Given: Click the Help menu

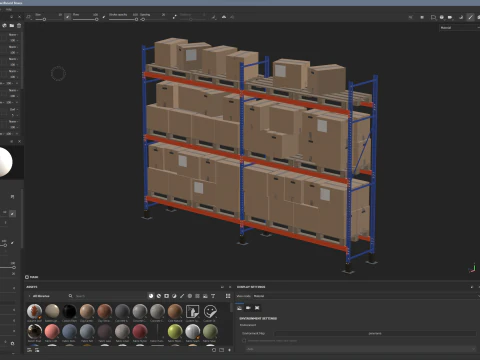Looking at the screenshot, I should [9, 9].
